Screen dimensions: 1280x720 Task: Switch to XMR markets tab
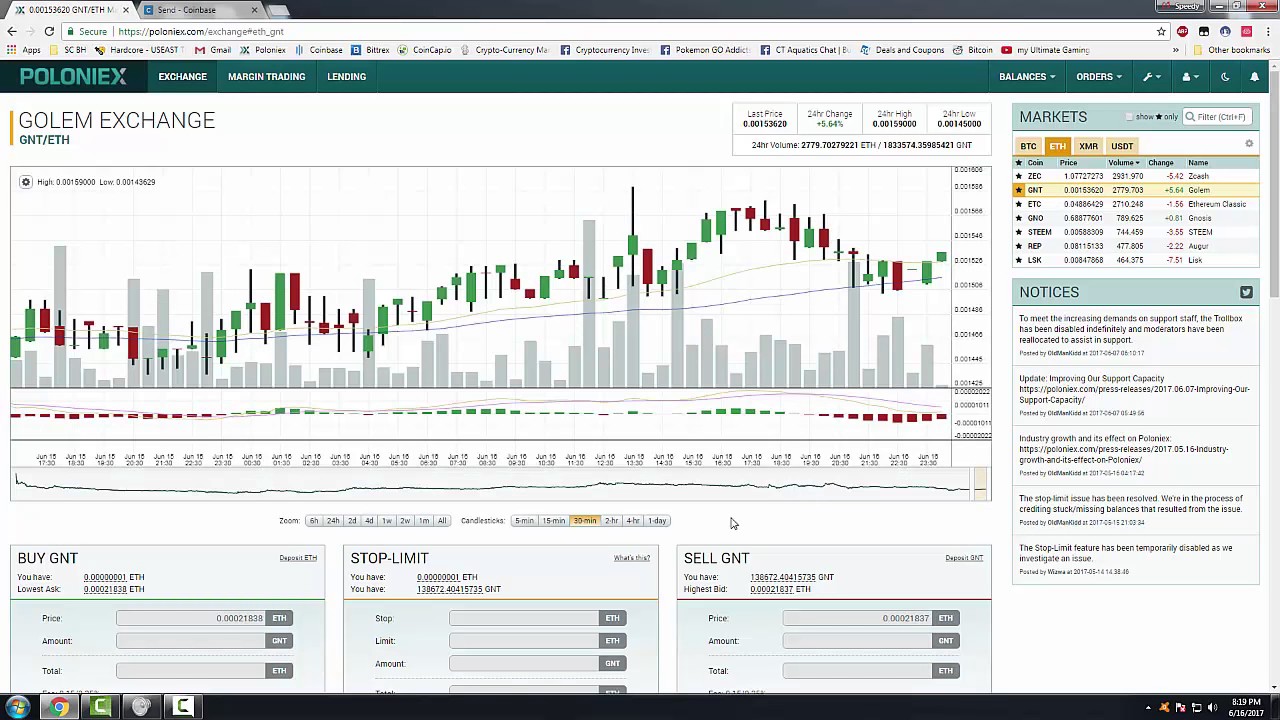(1088, 146)
